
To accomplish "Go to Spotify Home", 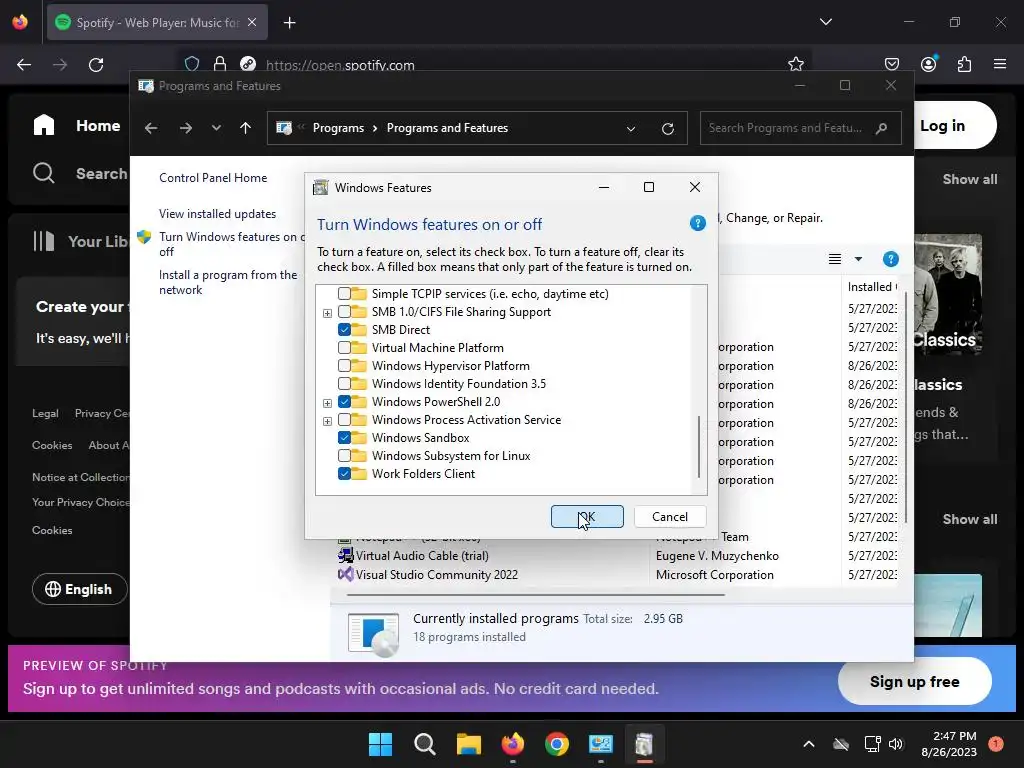I will (x=77, y=125).
